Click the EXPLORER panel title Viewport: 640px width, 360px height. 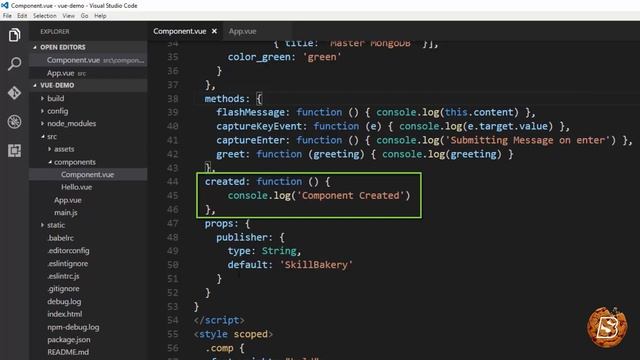55,31
